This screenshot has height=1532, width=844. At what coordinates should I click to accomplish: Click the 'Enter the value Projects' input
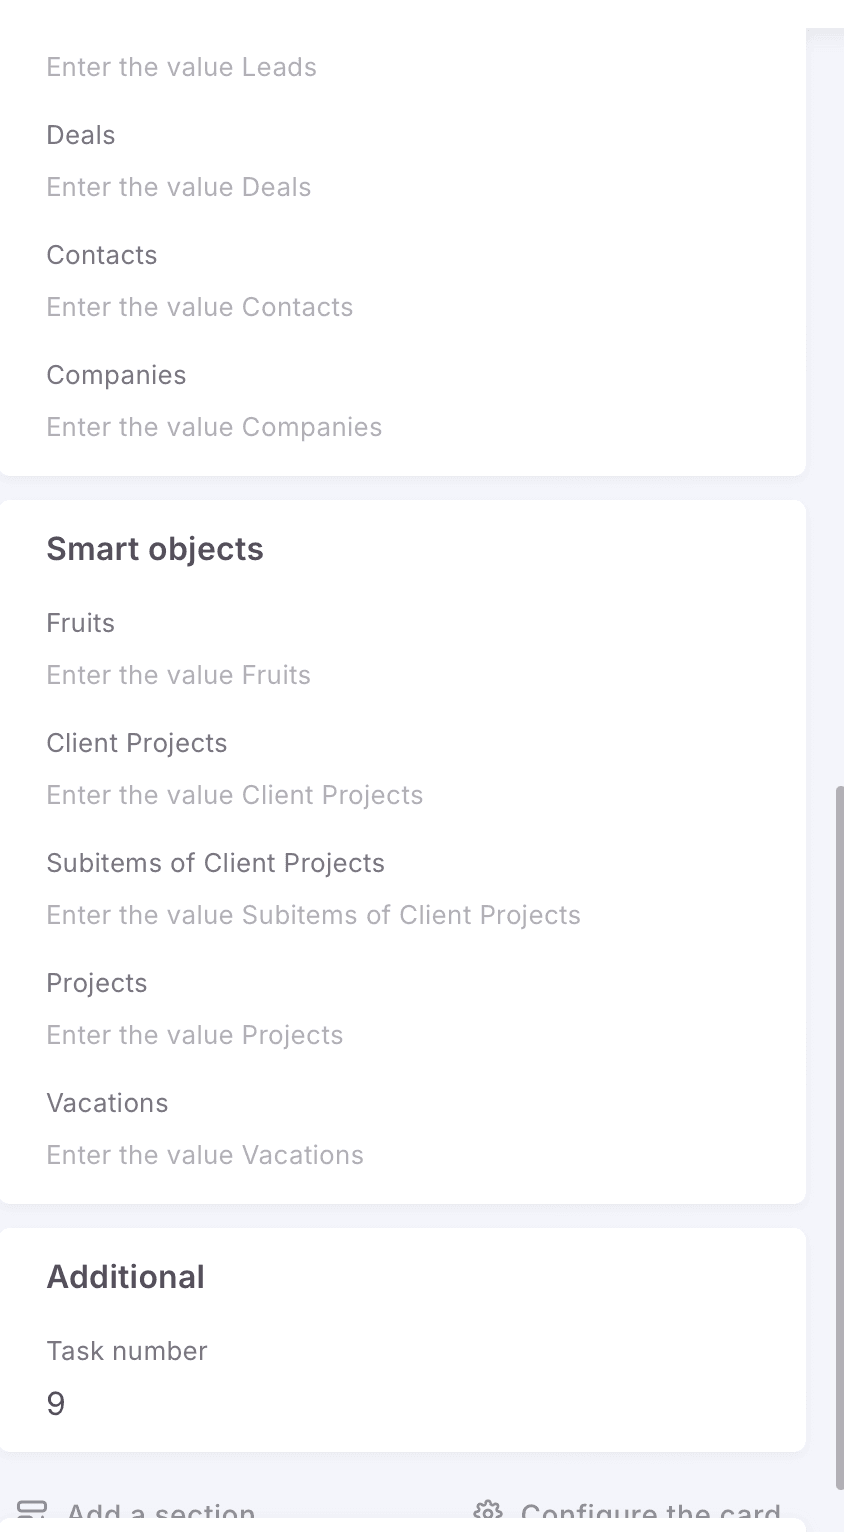[x=195, y=1035]
